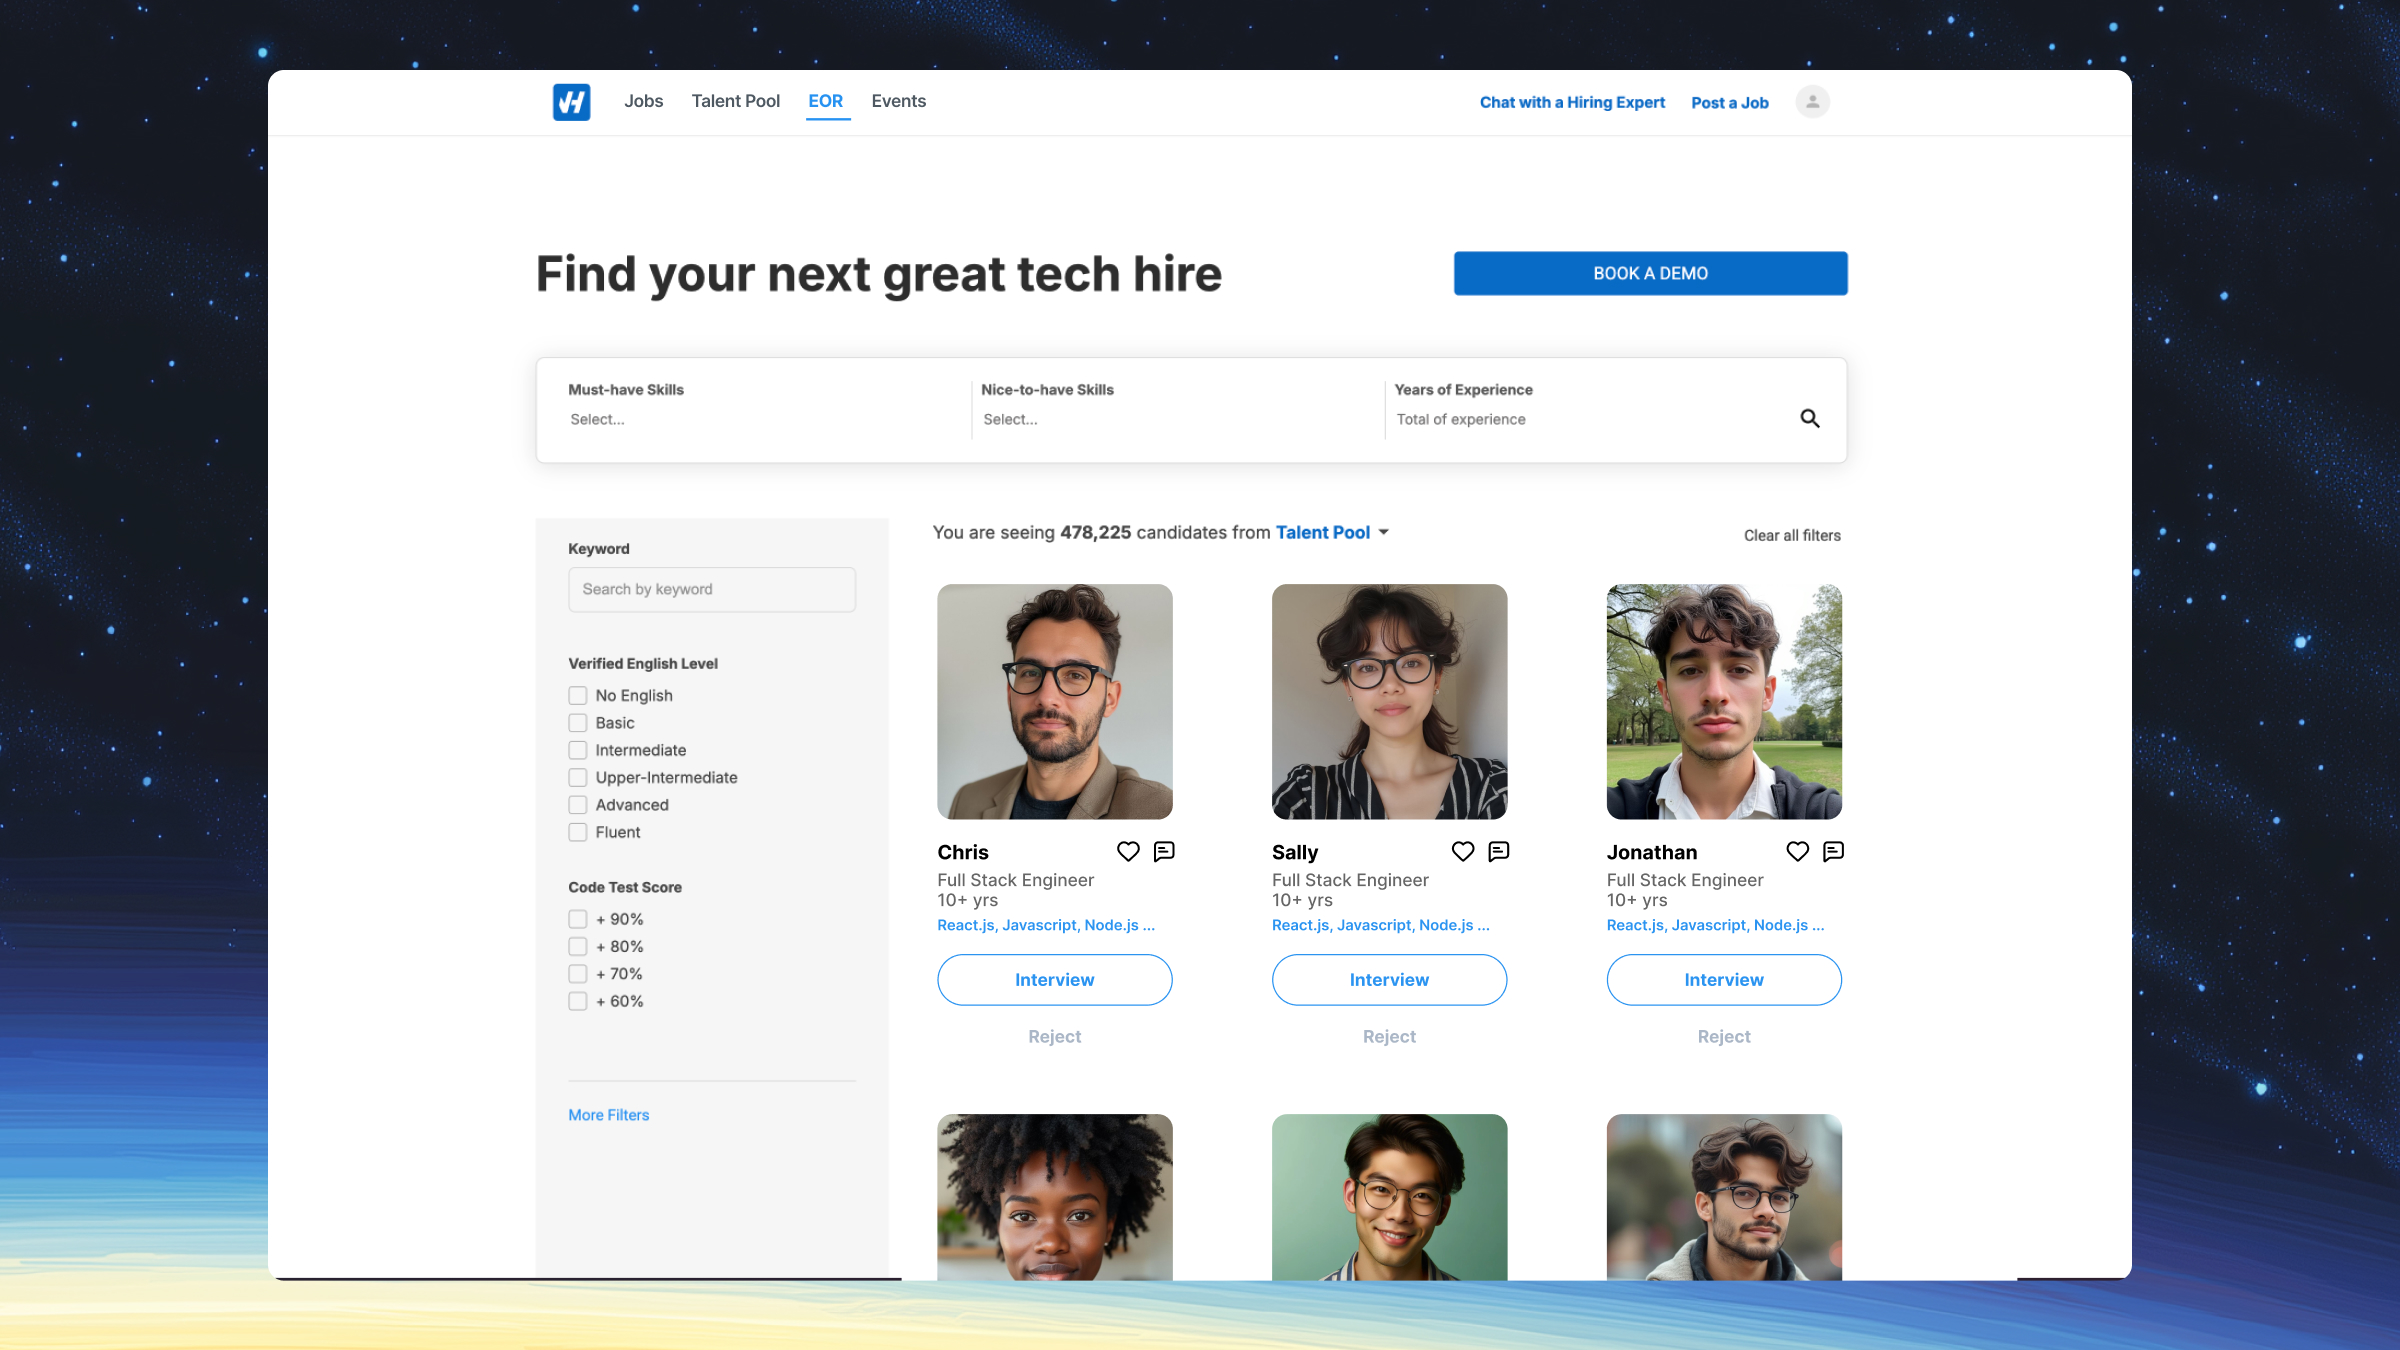Click Clear all filters
This screenshot has width=2400, height=1350.
point(1792,536)
